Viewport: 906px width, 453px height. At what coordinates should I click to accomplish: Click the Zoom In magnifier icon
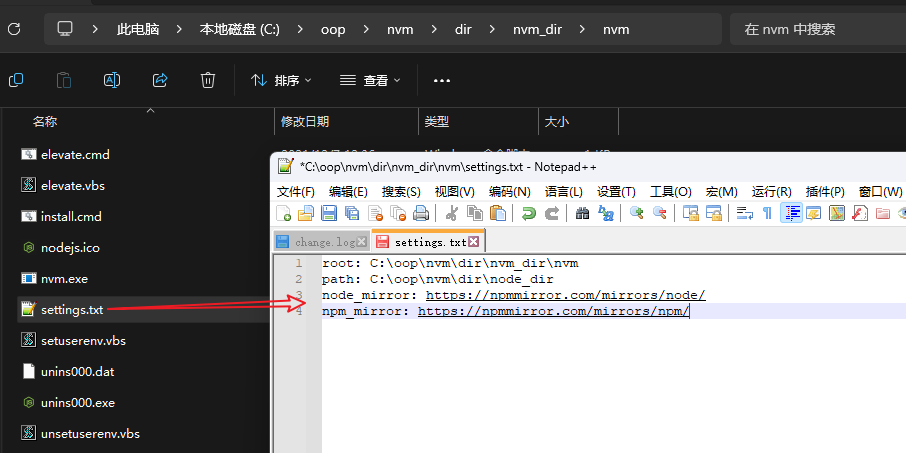pos(637,213)
